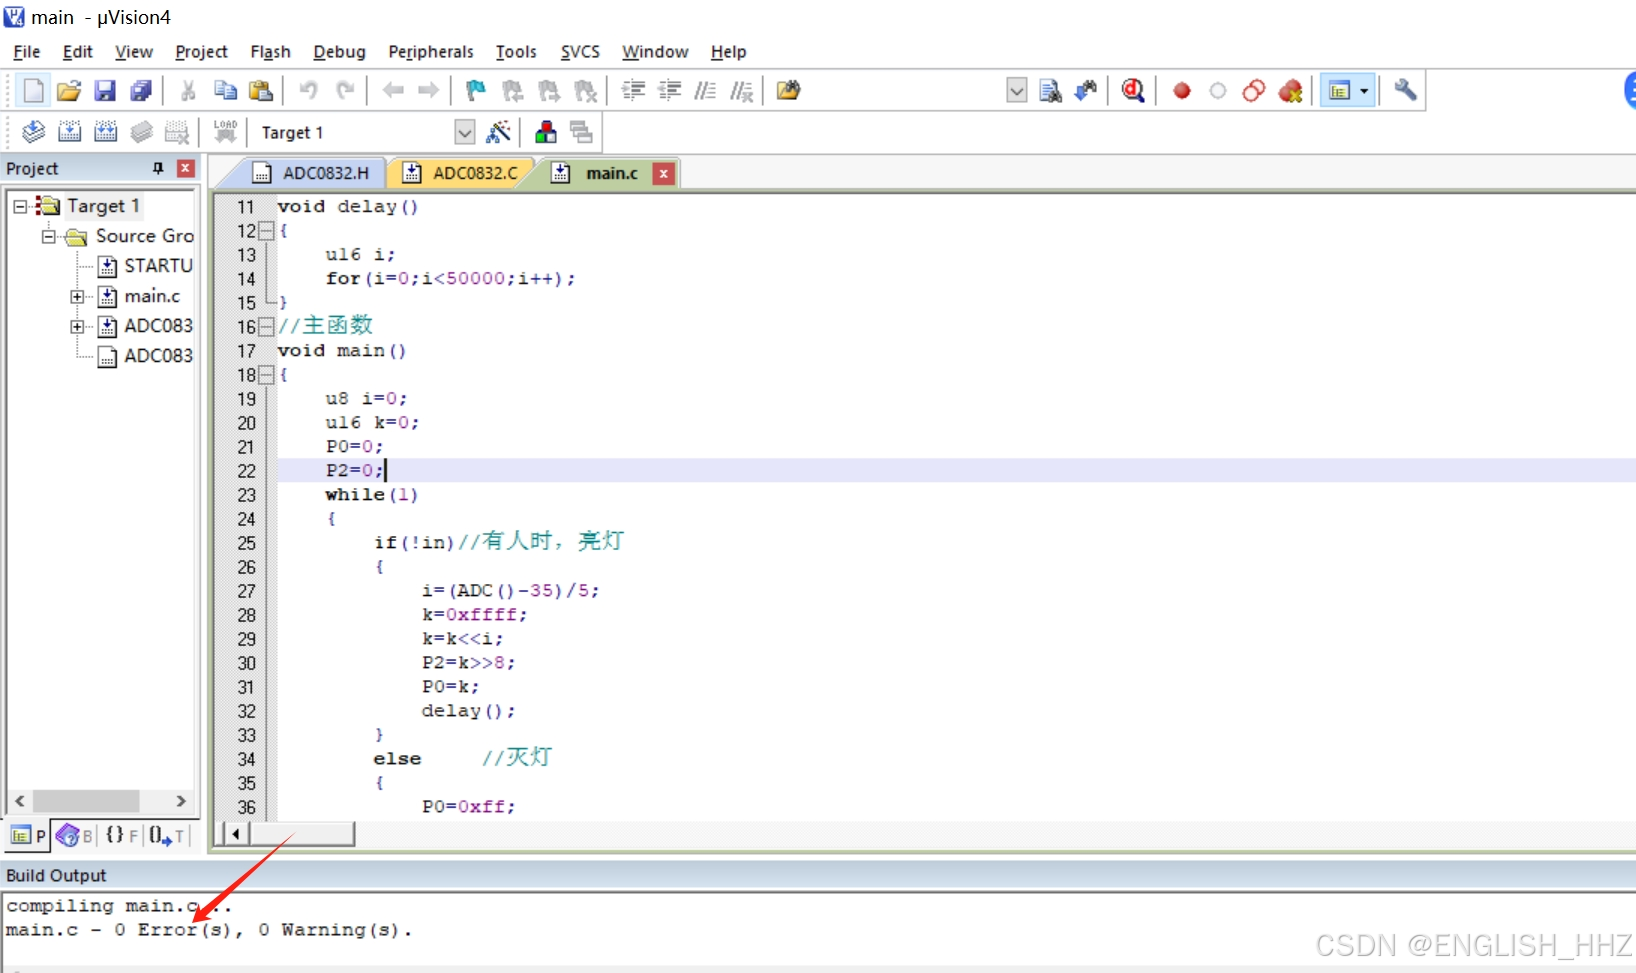Viewport: 1636px width, 973px height.
Task: Open the File menu
Action: point(27,52)
